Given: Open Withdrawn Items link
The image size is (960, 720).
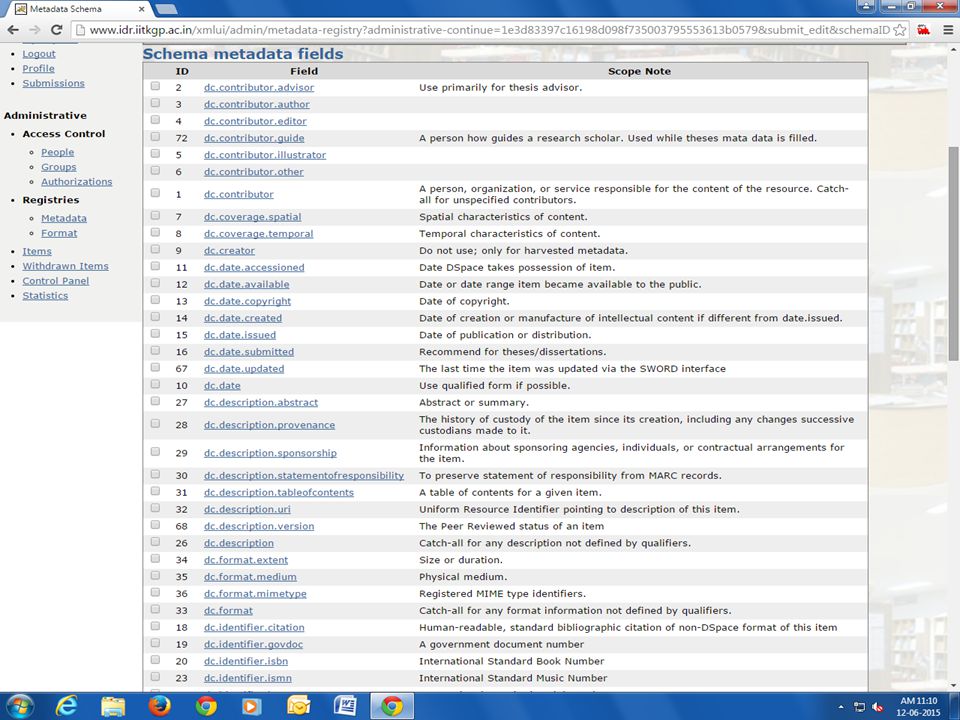Looking at the screenshot, I should tap(66, 266).
